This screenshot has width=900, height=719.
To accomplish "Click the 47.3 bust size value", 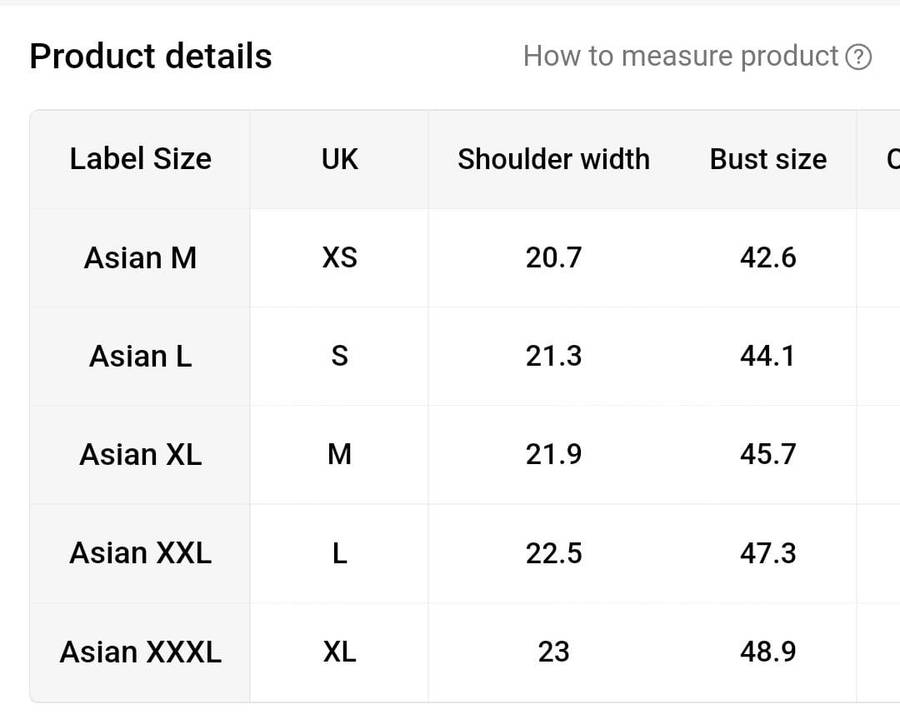I will coord(768,553).
